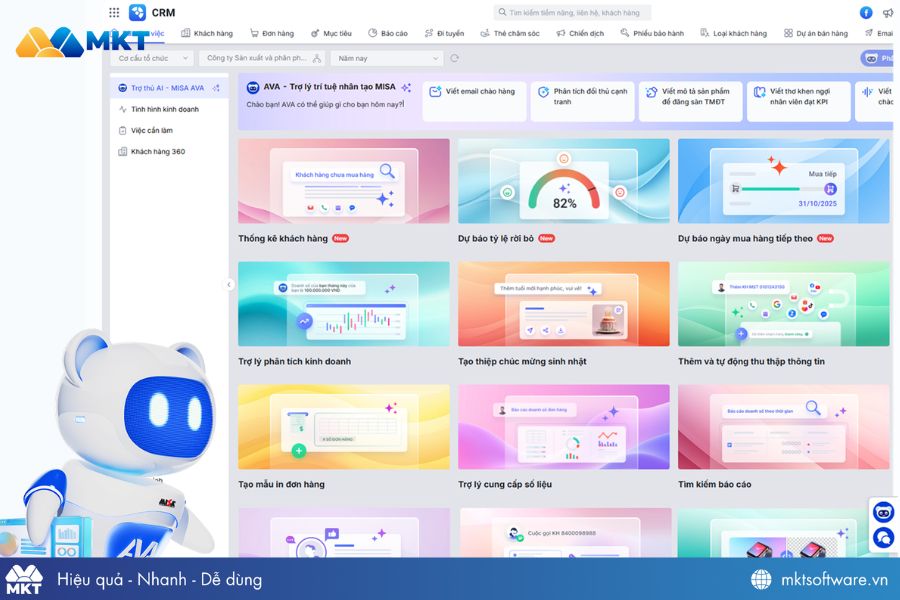The width and height of the screenshot is (900, 600).
Task: Open the Mục tiêu menu tab
Action: (x=331, y=33)
